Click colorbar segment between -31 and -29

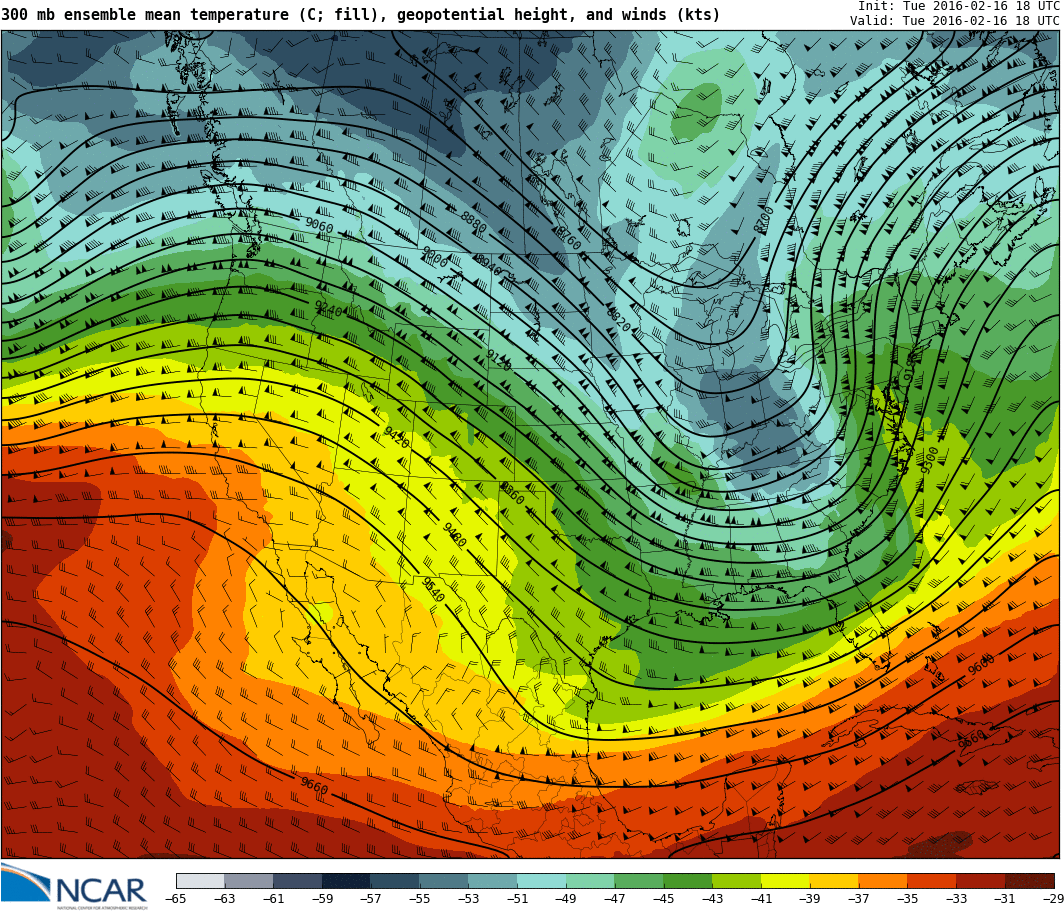(1030, 880)
